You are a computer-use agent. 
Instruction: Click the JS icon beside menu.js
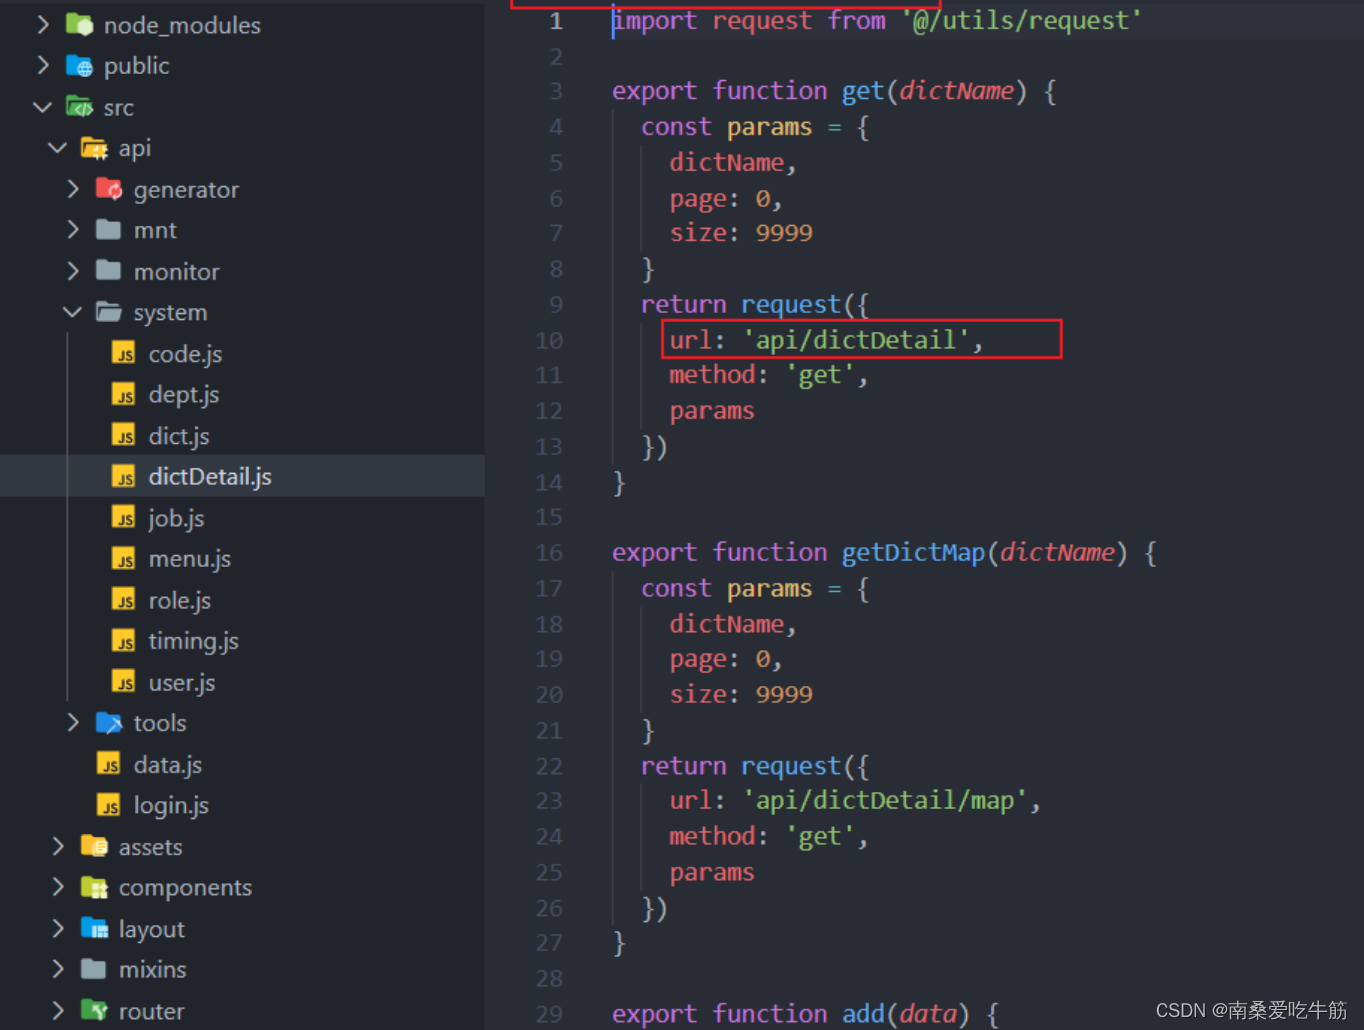pyautogui.click(x=124, y=558)
